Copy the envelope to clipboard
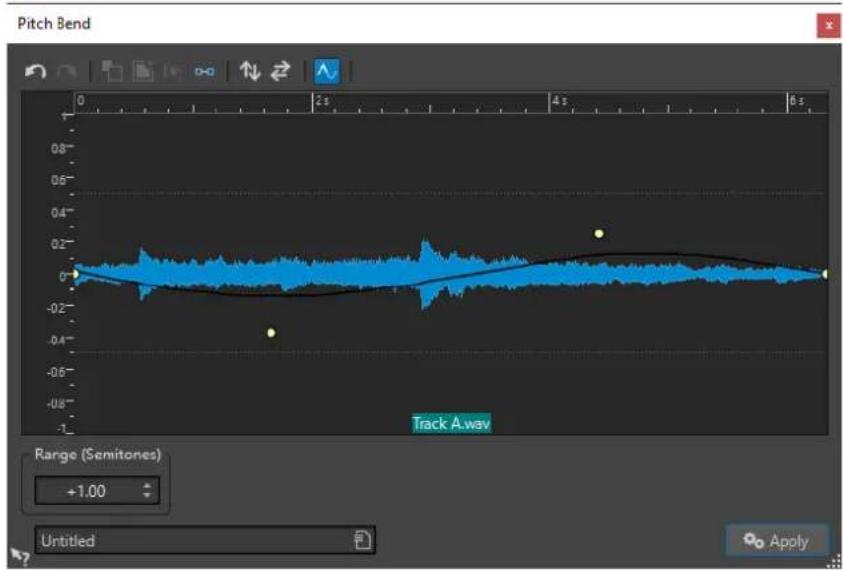The image size is (843, 571). (x=112, y=71)
